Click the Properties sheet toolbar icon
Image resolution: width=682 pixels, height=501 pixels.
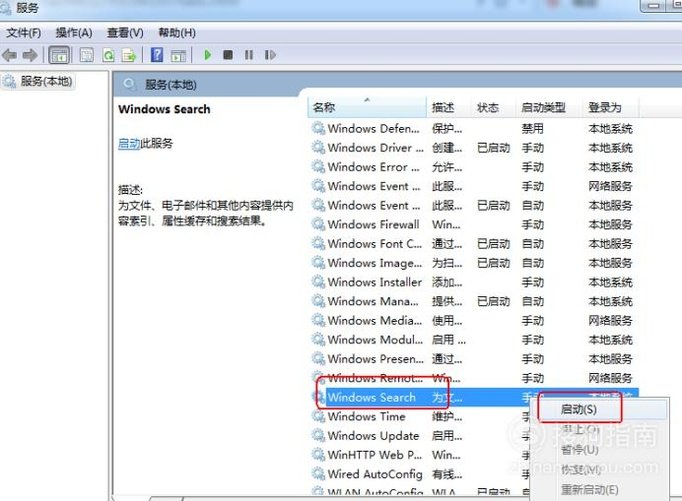pos(87,55)
